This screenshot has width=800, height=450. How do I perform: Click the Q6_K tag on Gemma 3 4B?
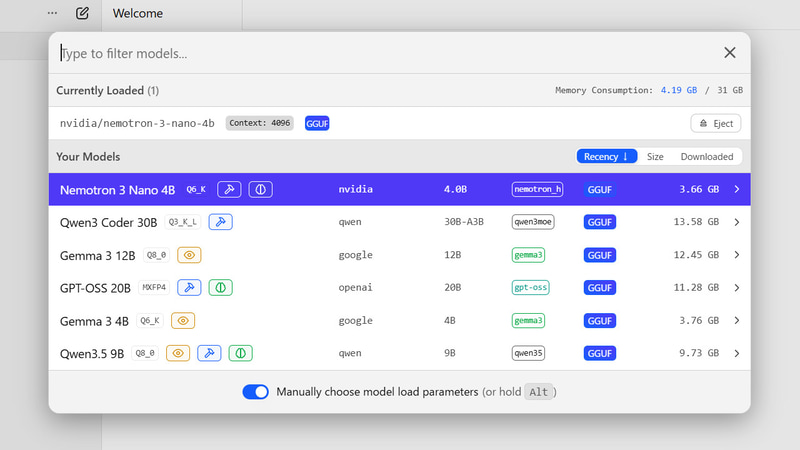[150, 320]
